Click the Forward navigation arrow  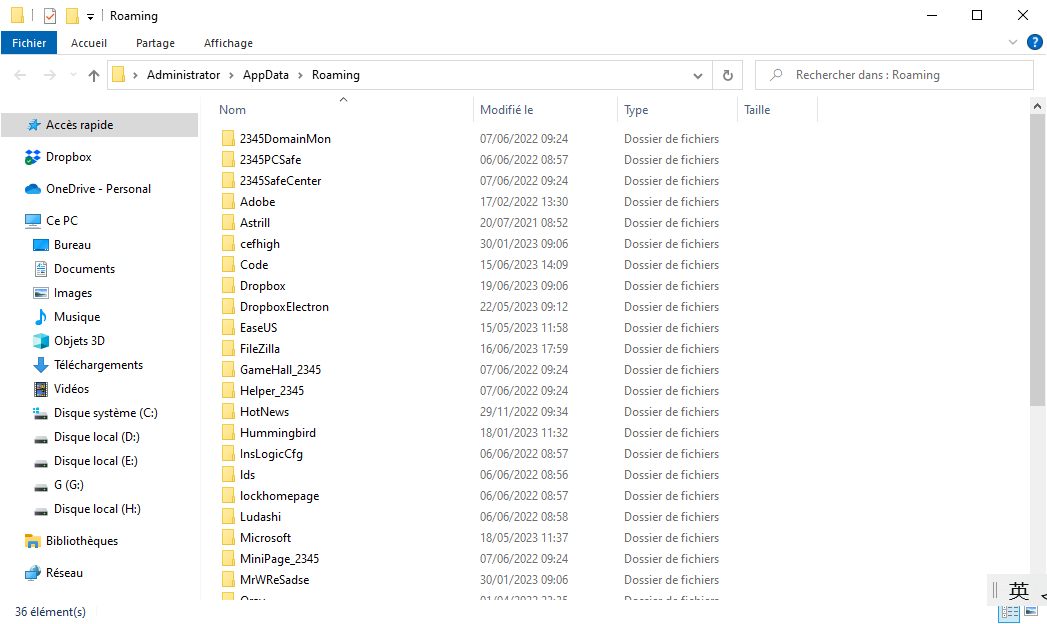coord(49,75)
